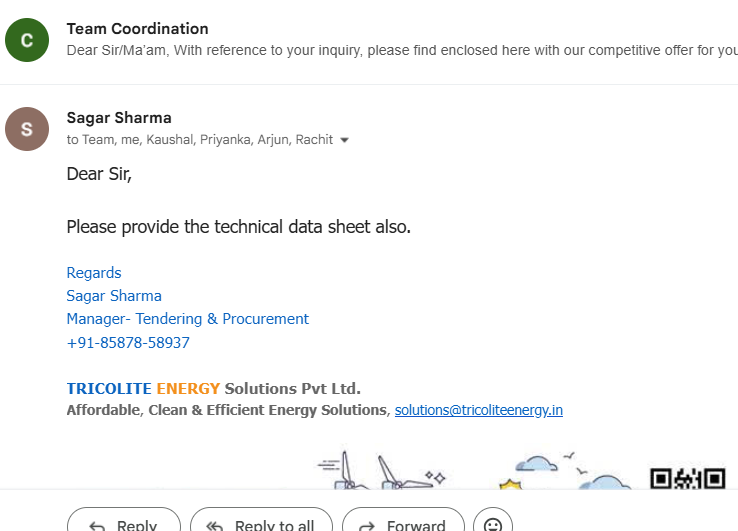Click the TRICOLITE ENERGY company name

[x=143, y=388]
